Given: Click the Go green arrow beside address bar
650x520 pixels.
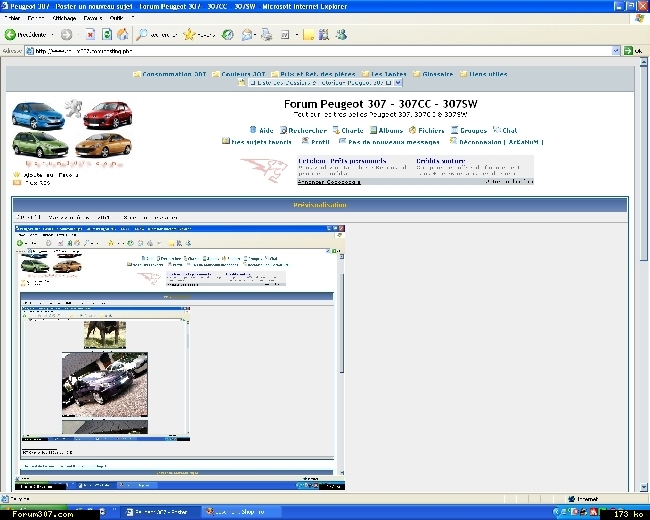Looking at the screenshot, I should (628, 51).
